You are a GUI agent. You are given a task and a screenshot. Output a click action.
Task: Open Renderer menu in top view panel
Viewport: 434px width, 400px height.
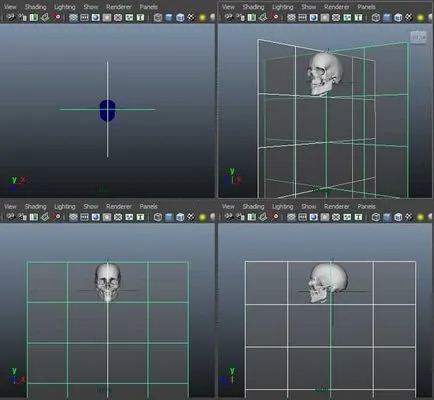[119, 7]
